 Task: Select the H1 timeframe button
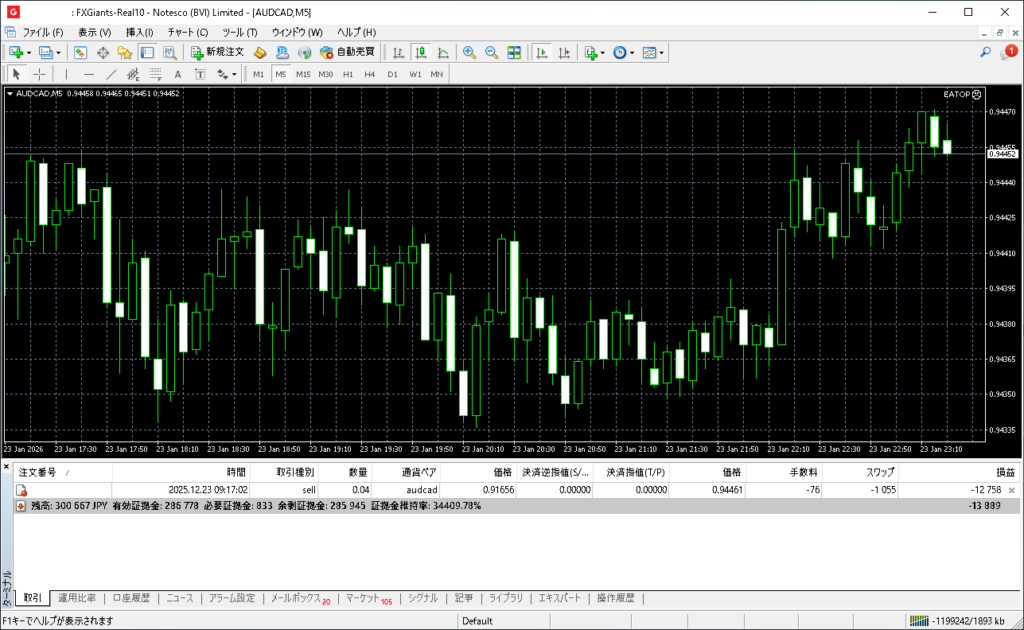click(348, 74)
